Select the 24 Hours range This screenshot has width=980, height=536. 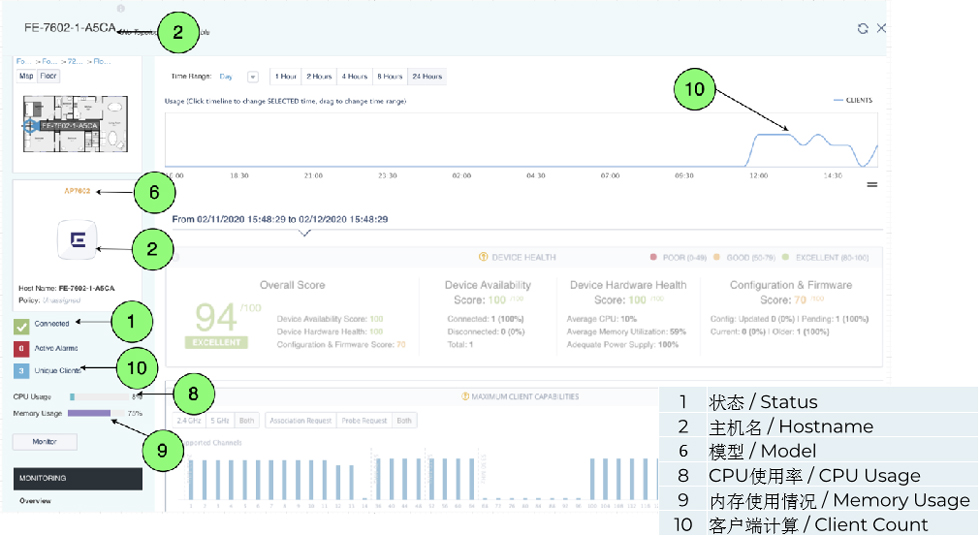427,77
